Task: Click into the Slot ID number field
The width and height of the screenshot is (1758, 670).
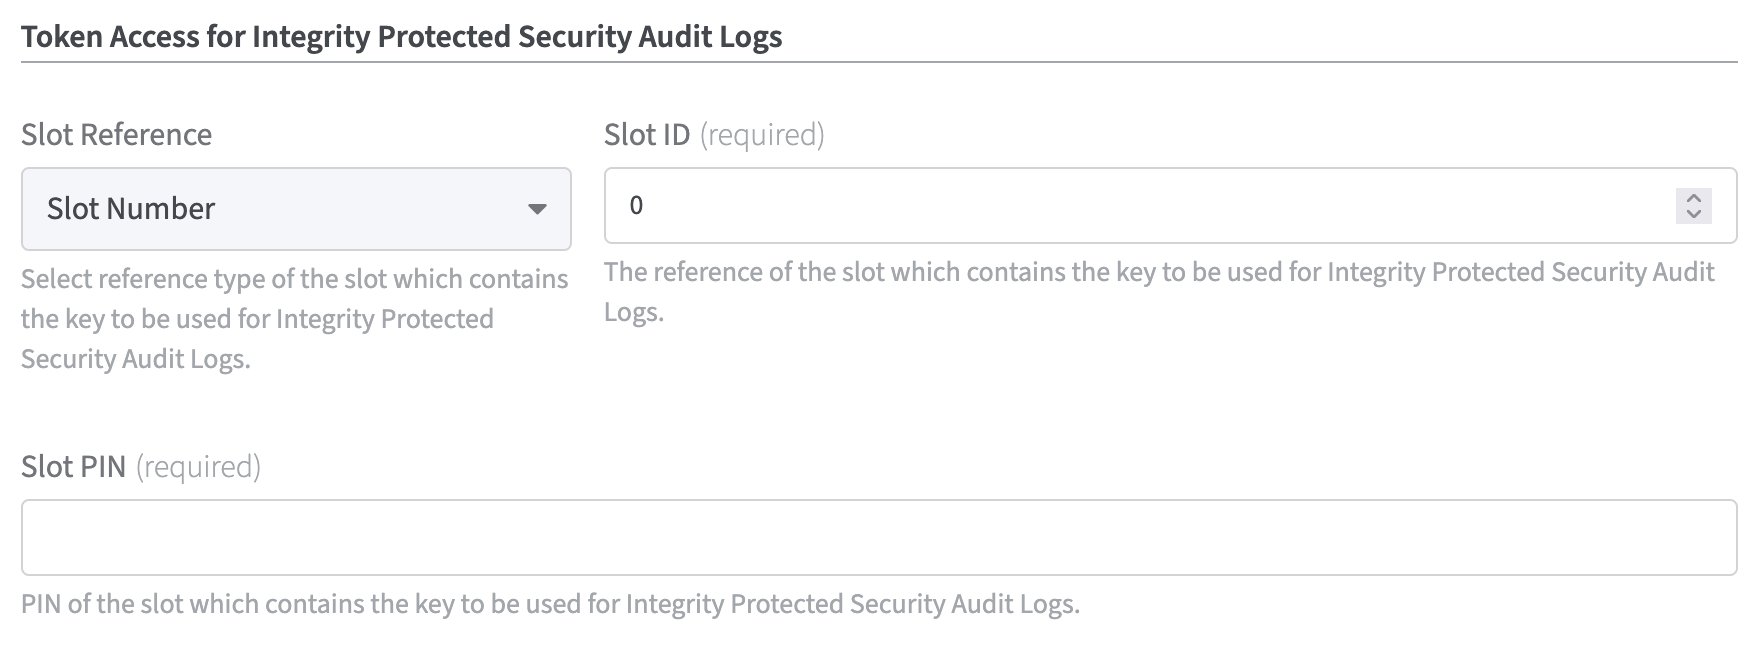Action: (1140, 206)
